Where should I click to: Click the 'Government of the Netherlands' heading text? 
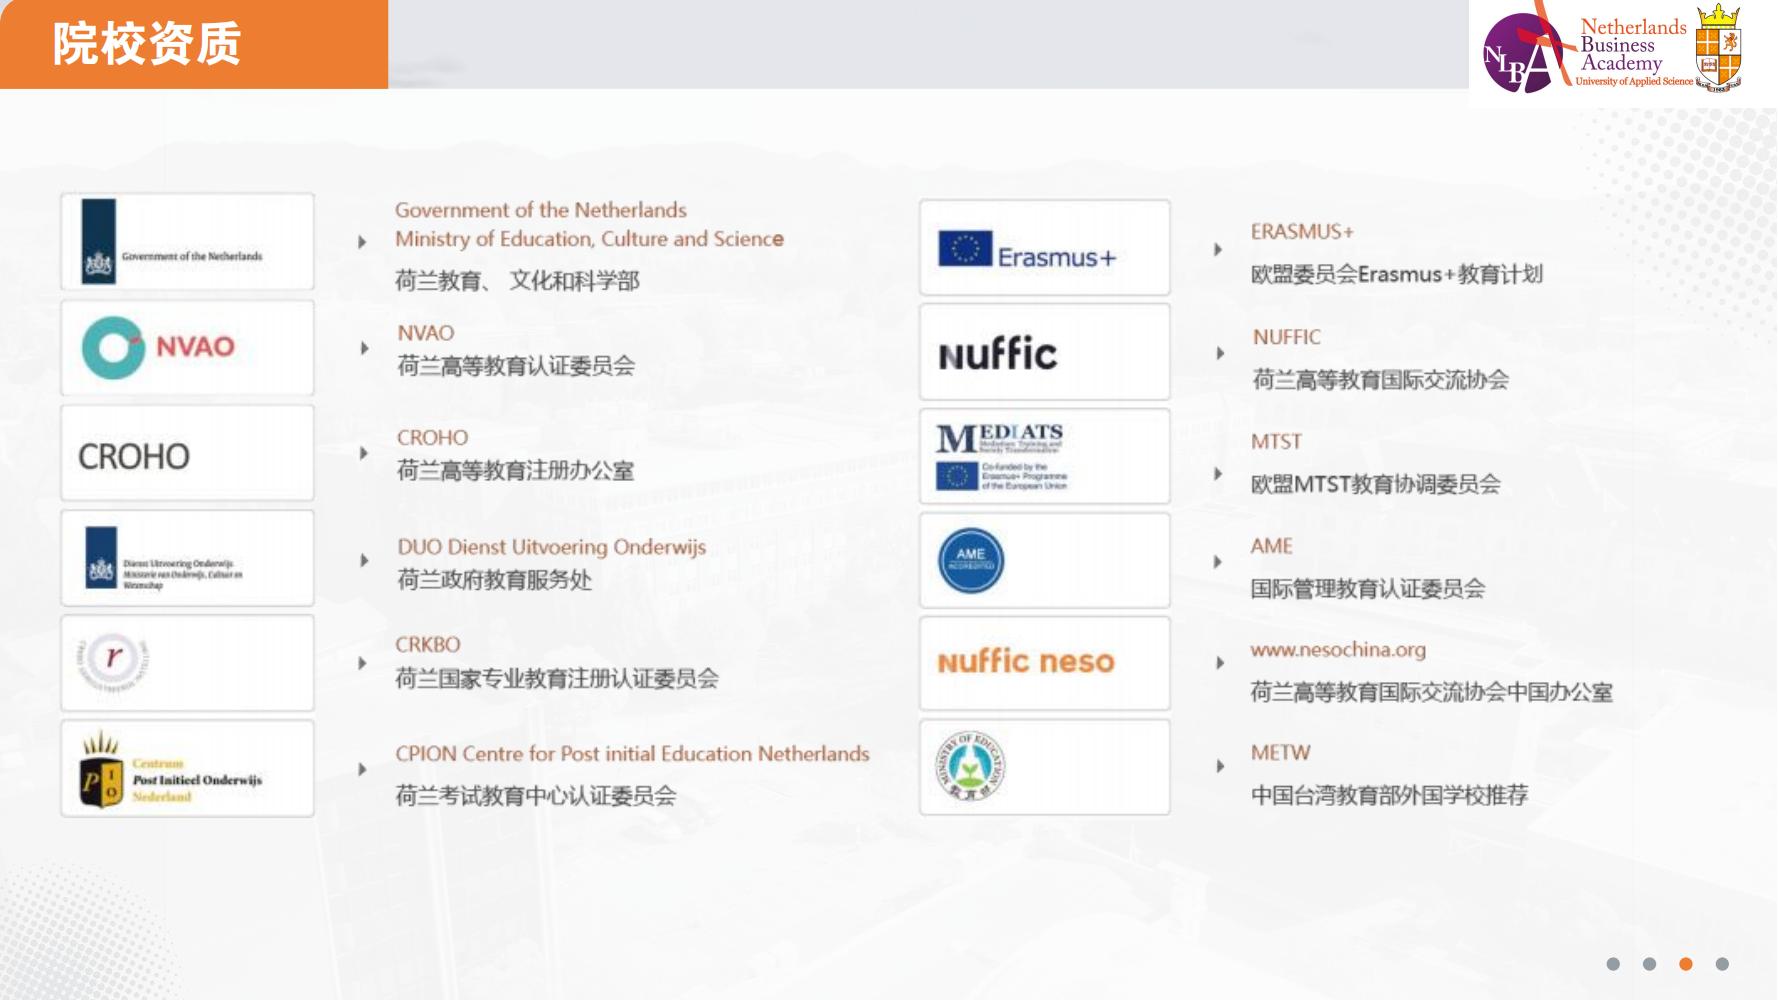[x=541, y=210]
